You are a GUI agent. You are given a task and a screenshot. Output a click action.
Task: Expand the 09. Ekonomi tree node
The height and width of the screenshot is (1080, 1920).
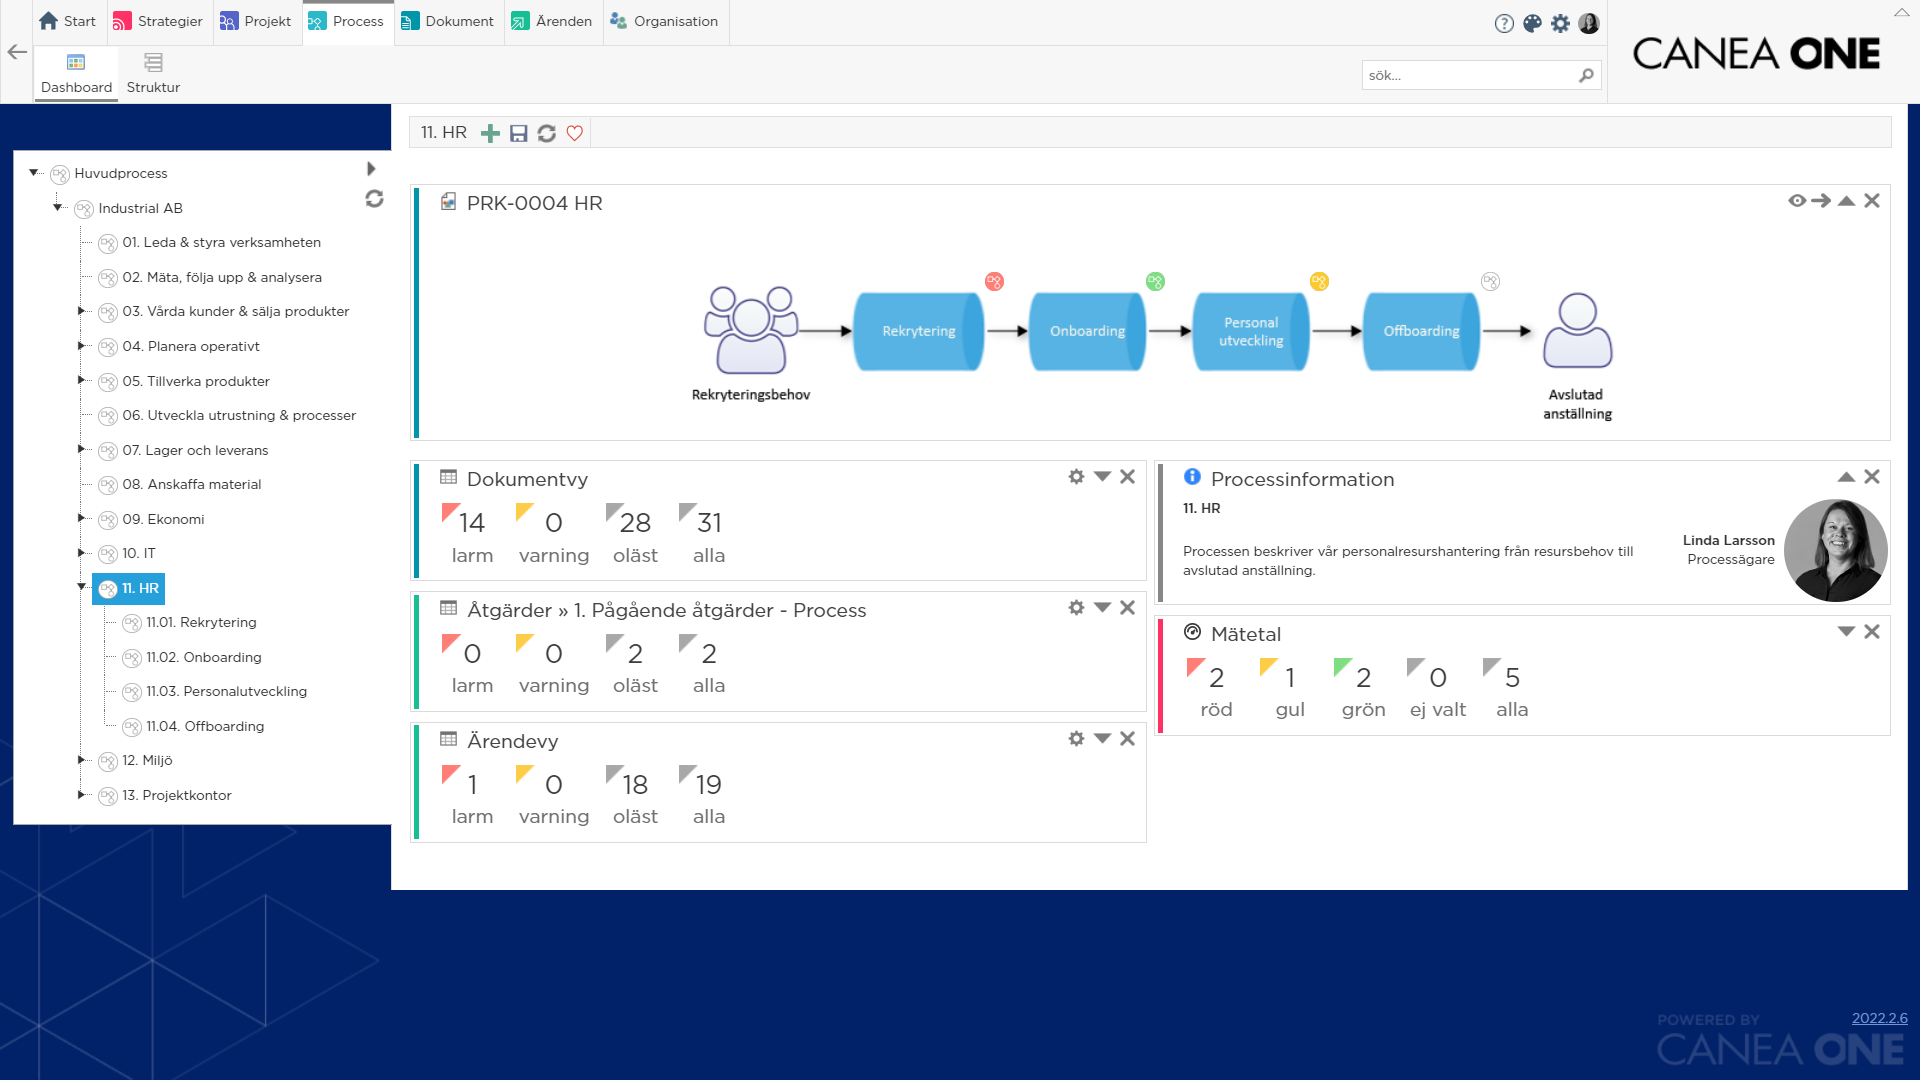[82, 518]
